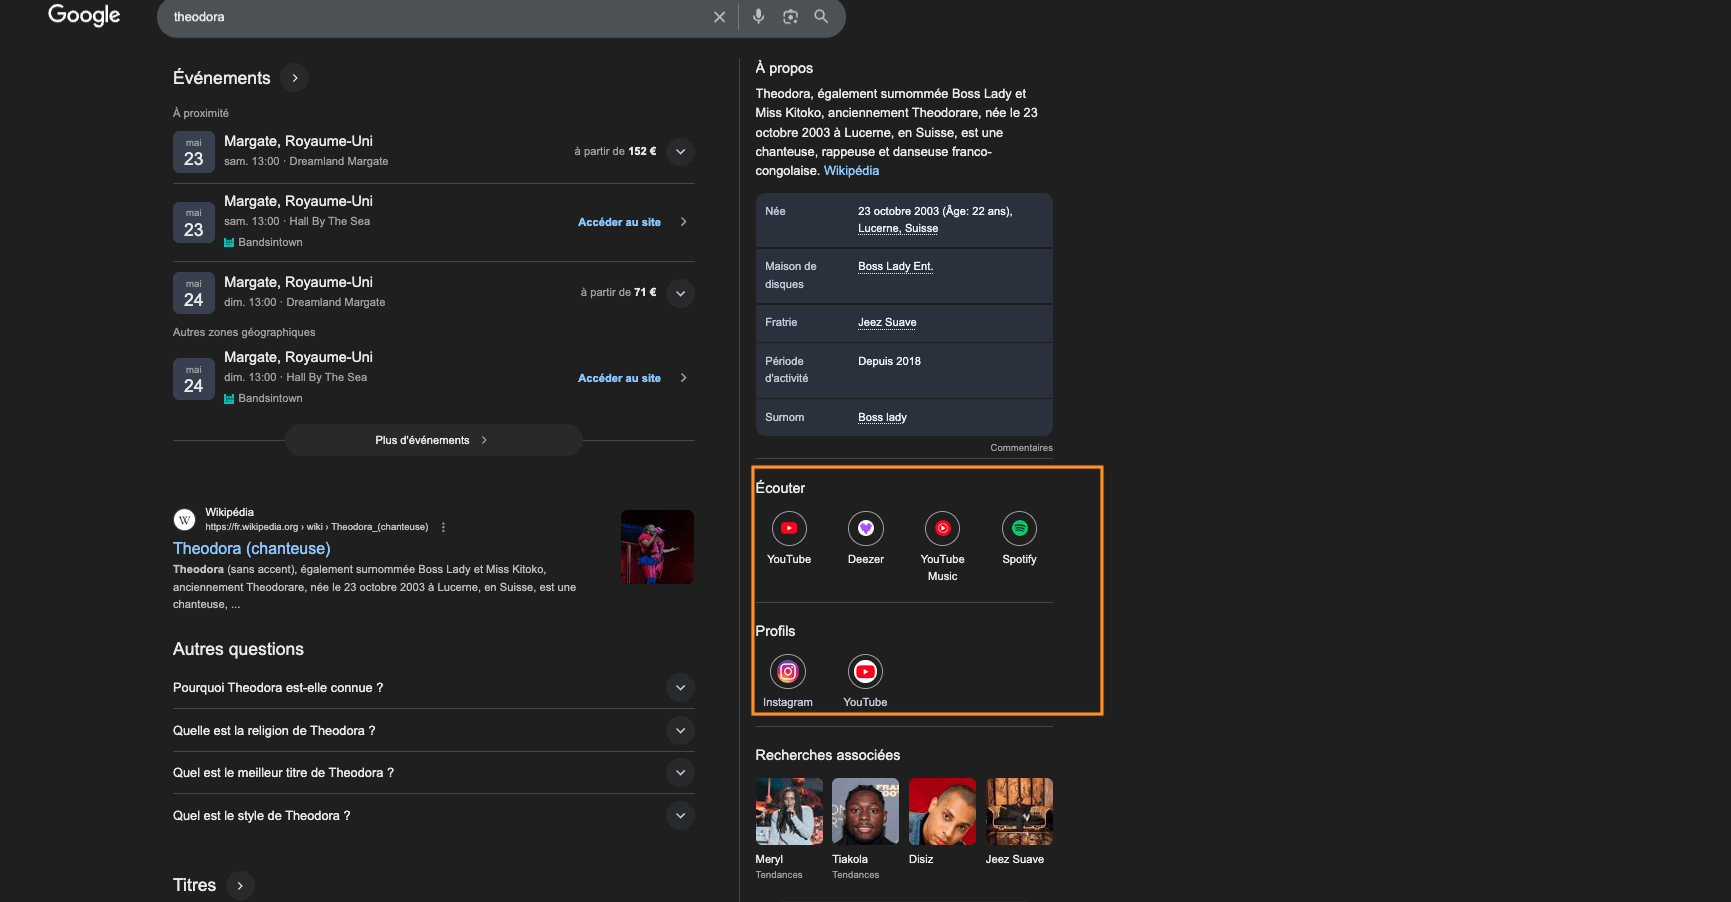Click Commentaires feedback link
Image resolution: width=1731 pixels, height=902 pixels.
tap(1021, 448)
